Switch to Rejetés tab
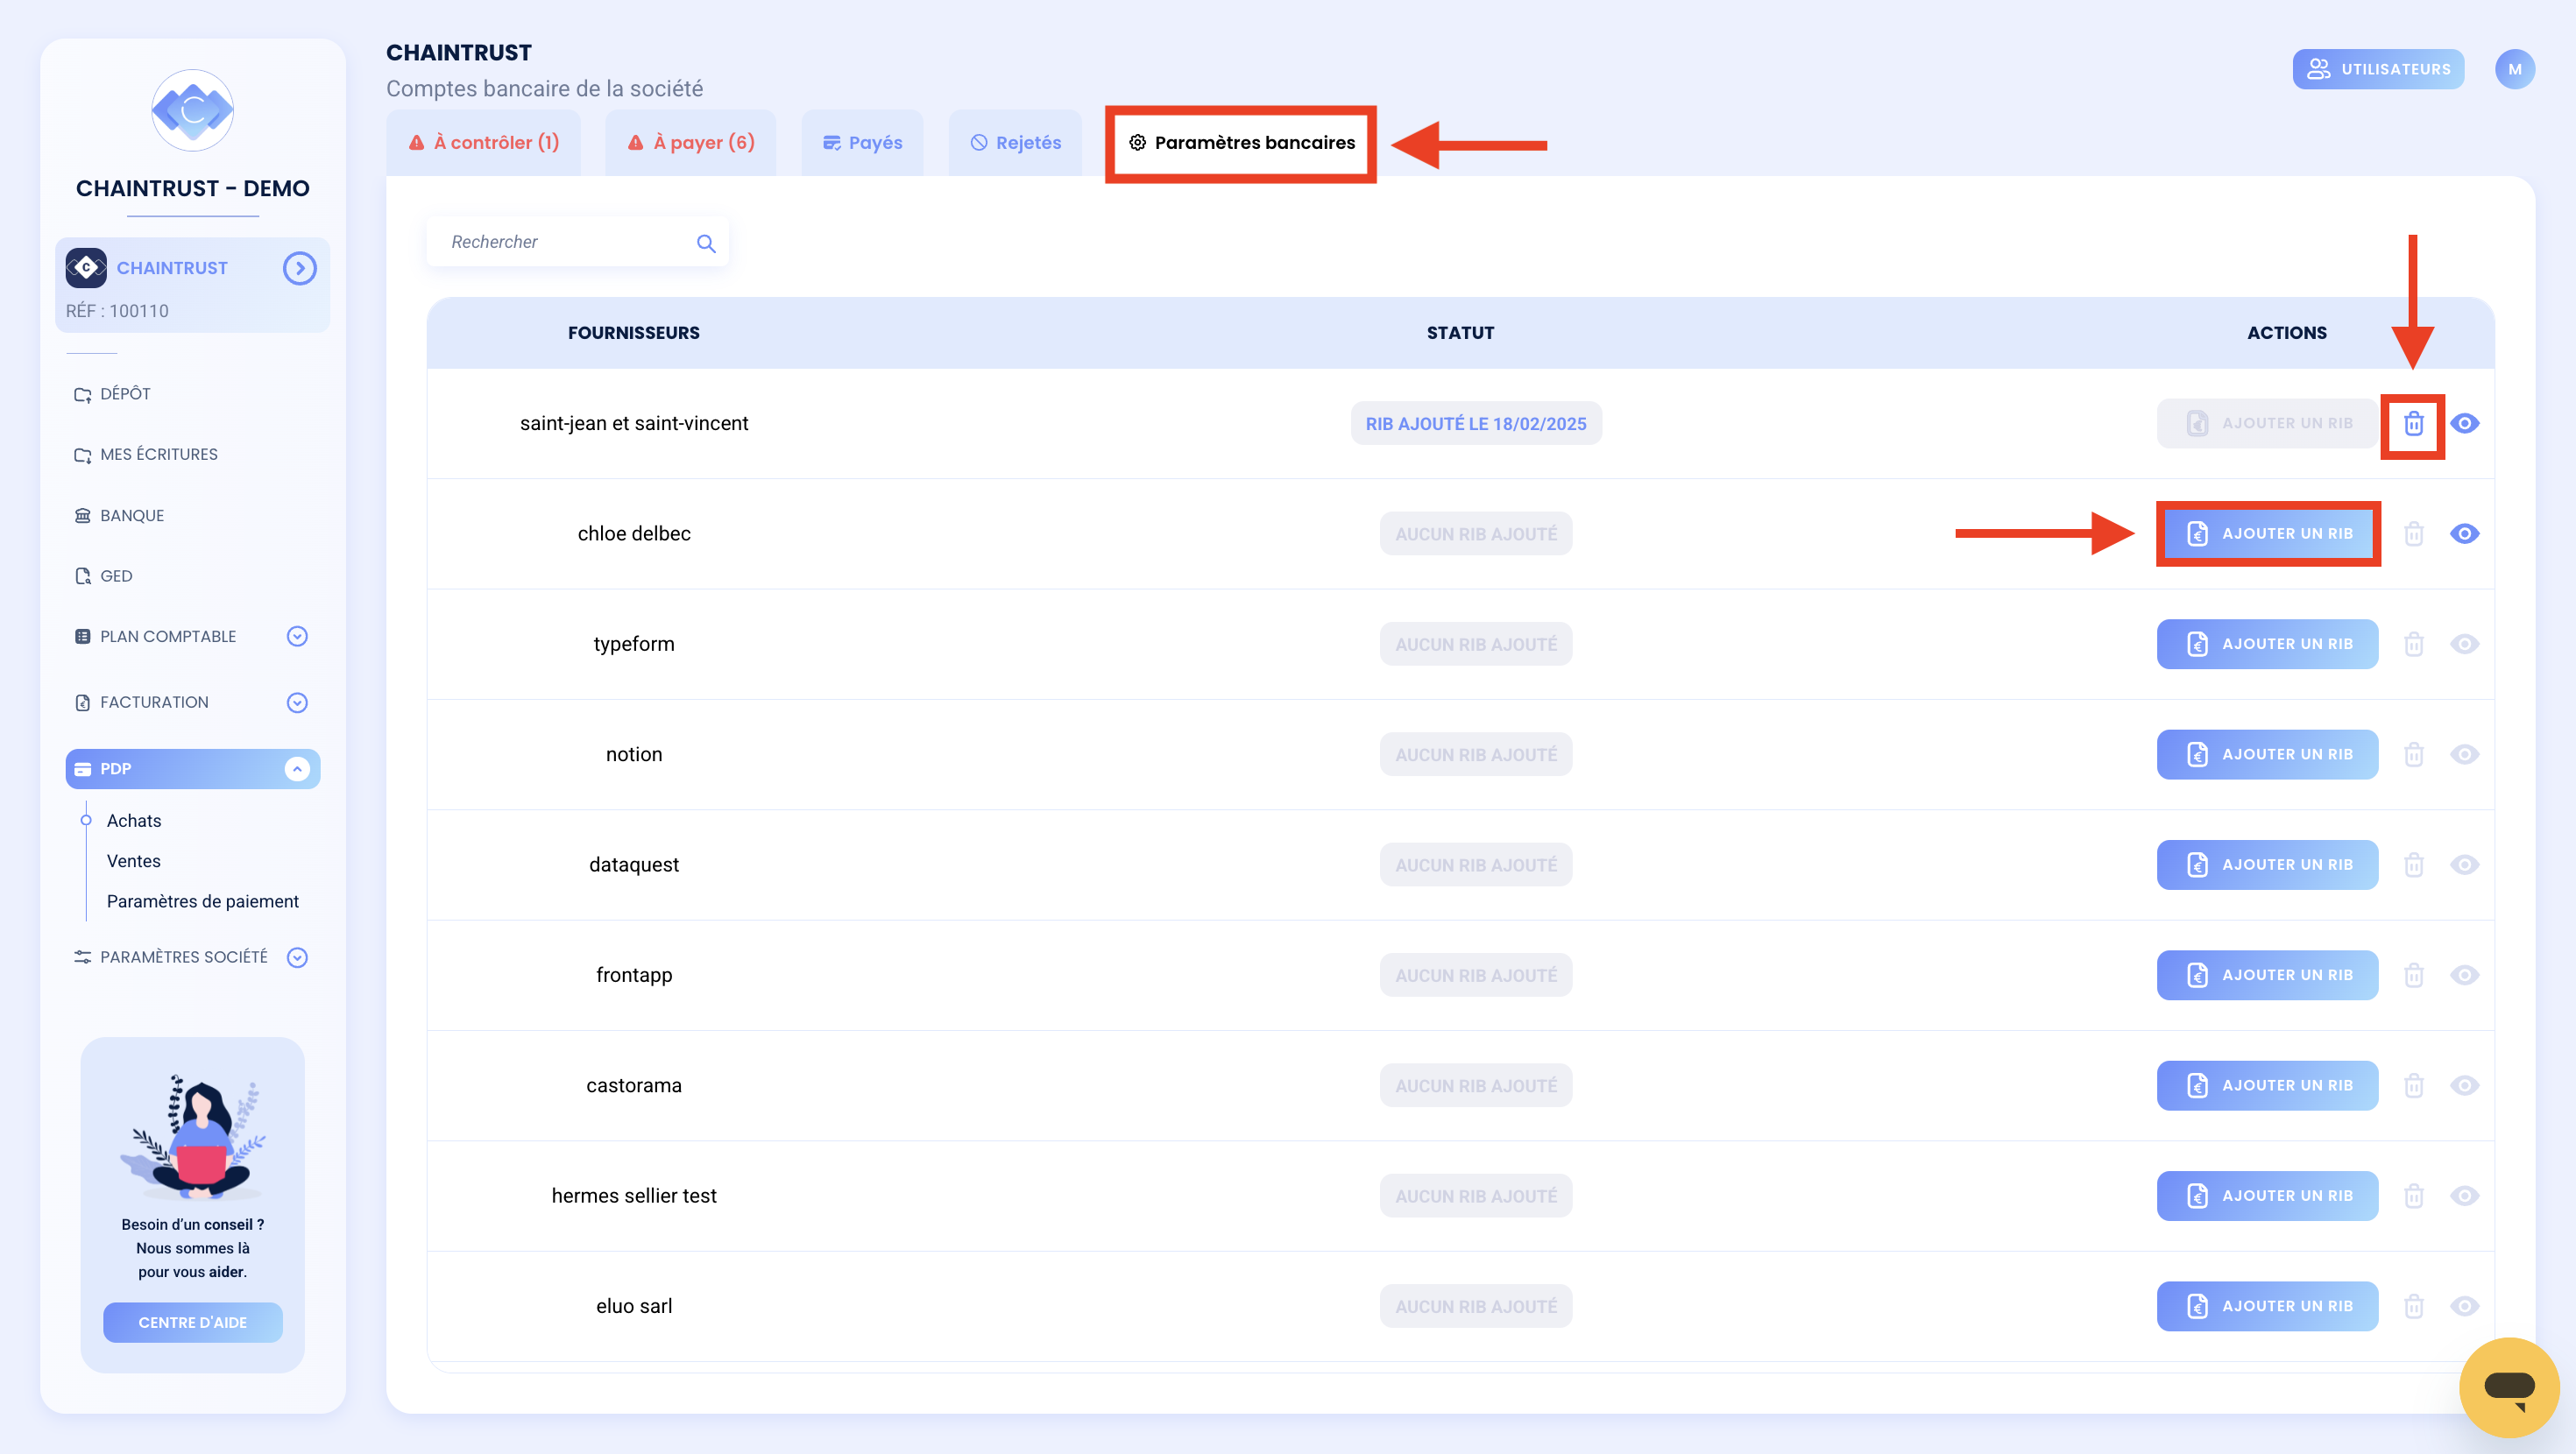 coord(1016,143)
